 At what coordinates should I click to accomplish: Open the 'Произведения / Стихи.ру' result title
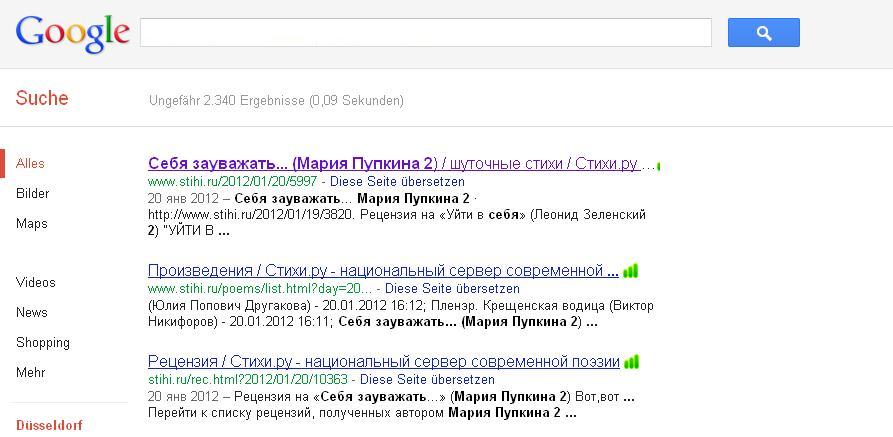click(383, 271)
